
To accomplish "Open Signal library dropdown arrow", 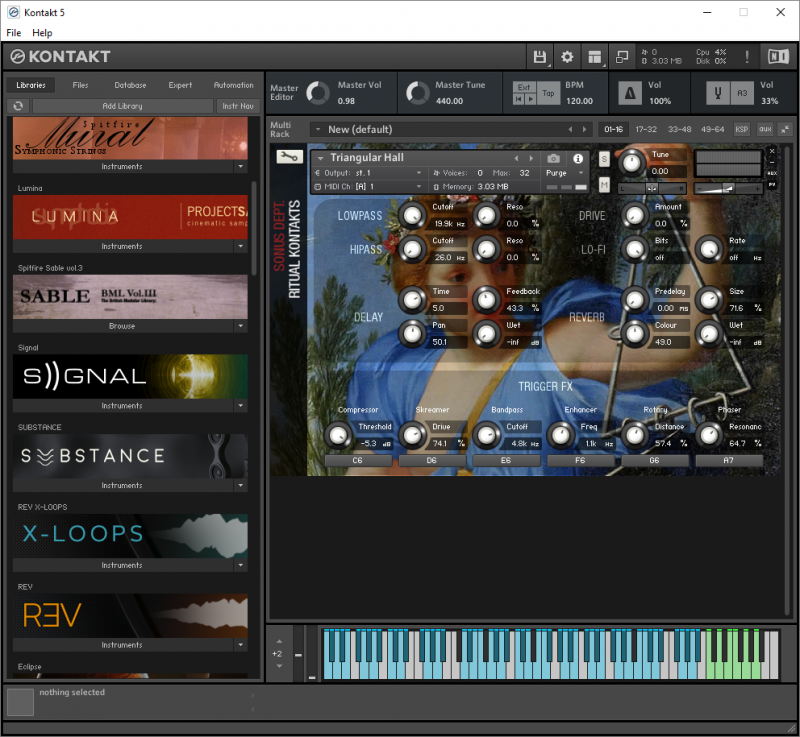I will pyautogui.click(x=241, y=405).
